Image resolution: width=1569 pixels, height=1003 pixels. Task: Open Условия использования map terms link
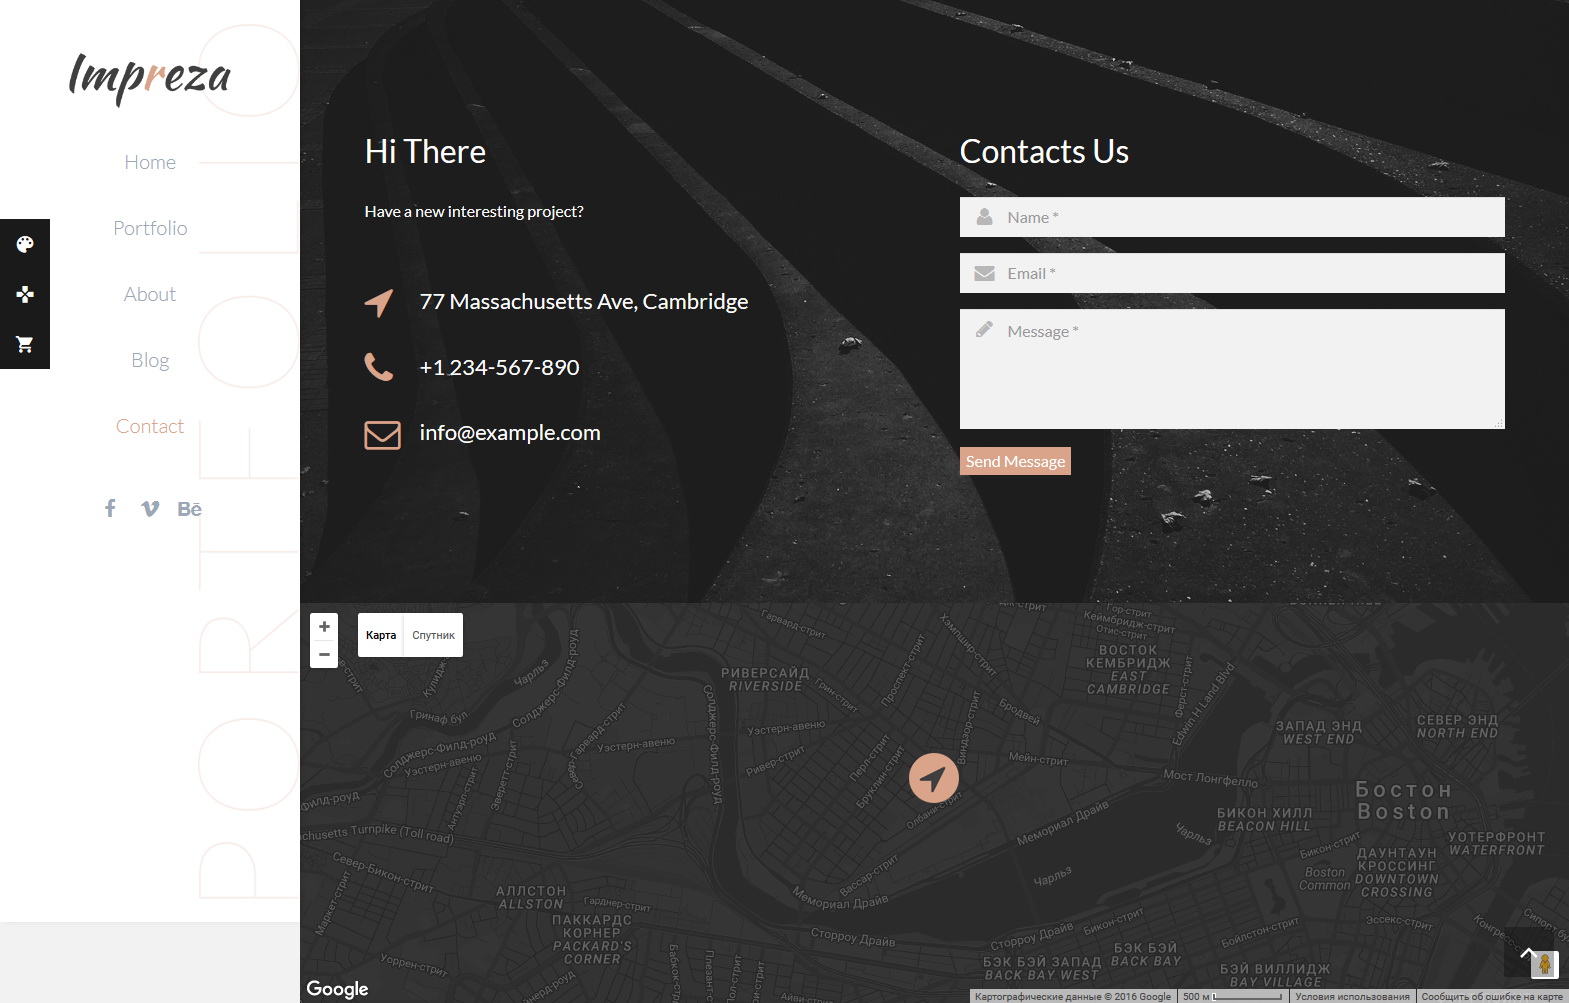(1352, 996)
